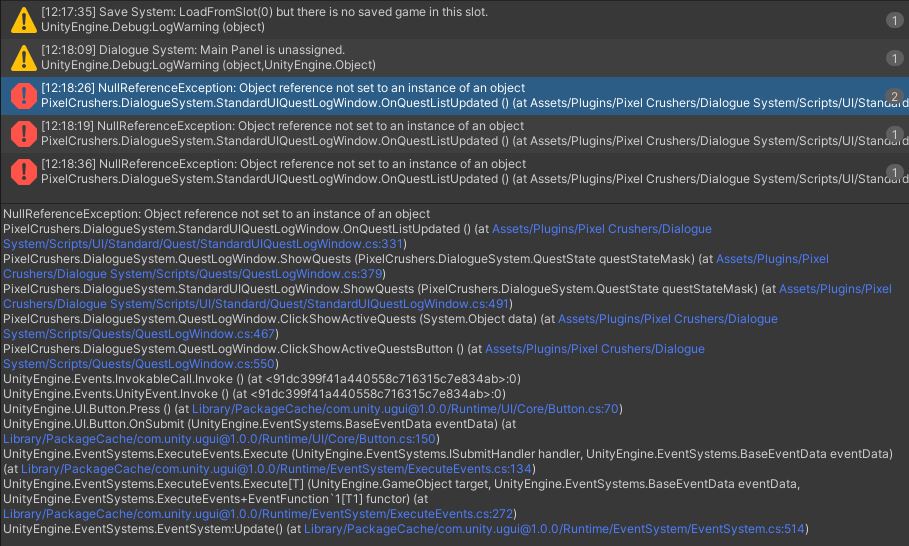Viewport: 909px width, 546px height.
Task: Open the ExecuteEvents.cs:272 source link
Action: click(x=258, y=515)
